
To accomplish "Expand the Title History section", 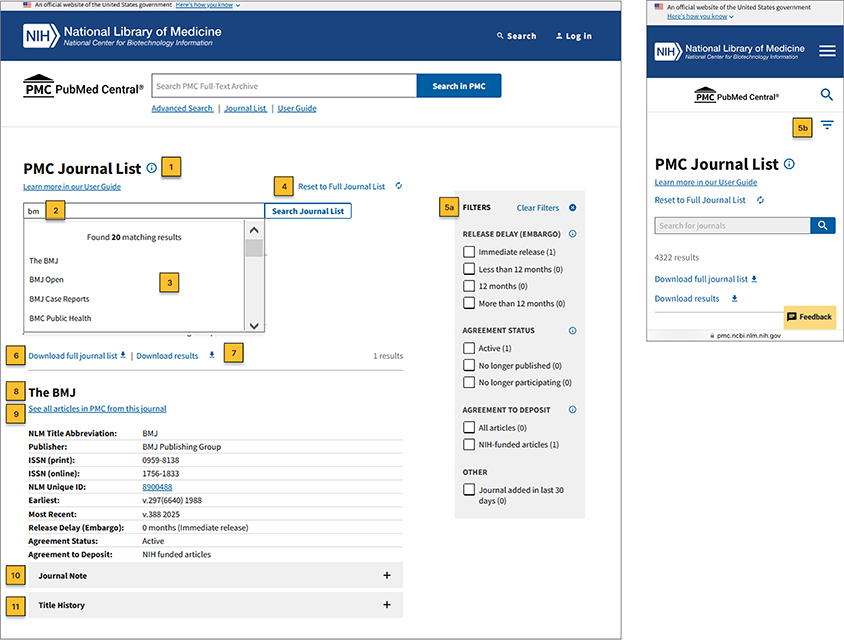I will [215, 605].
